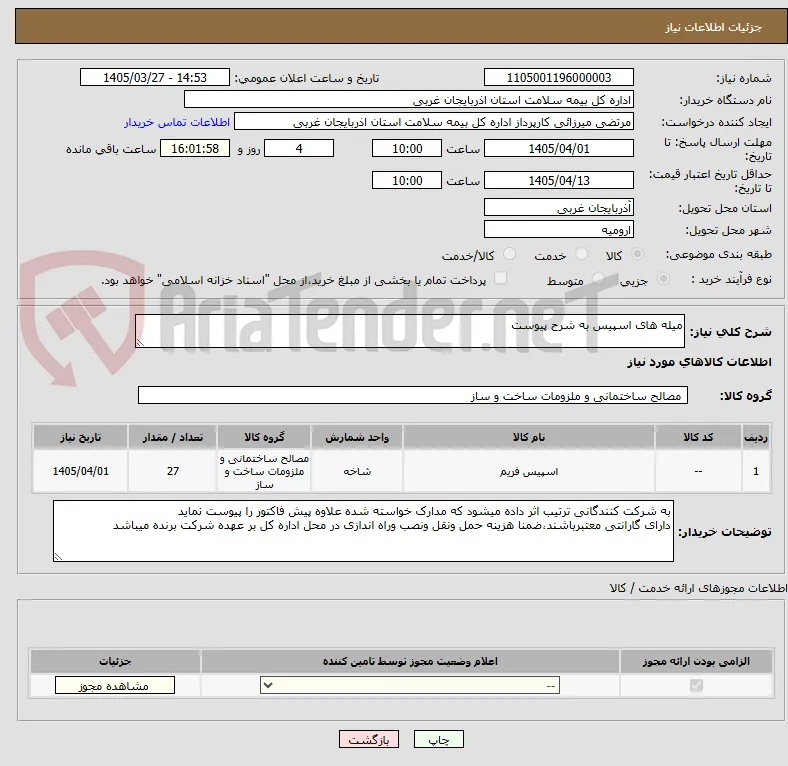Click the quantity cell showing 27

172,471
